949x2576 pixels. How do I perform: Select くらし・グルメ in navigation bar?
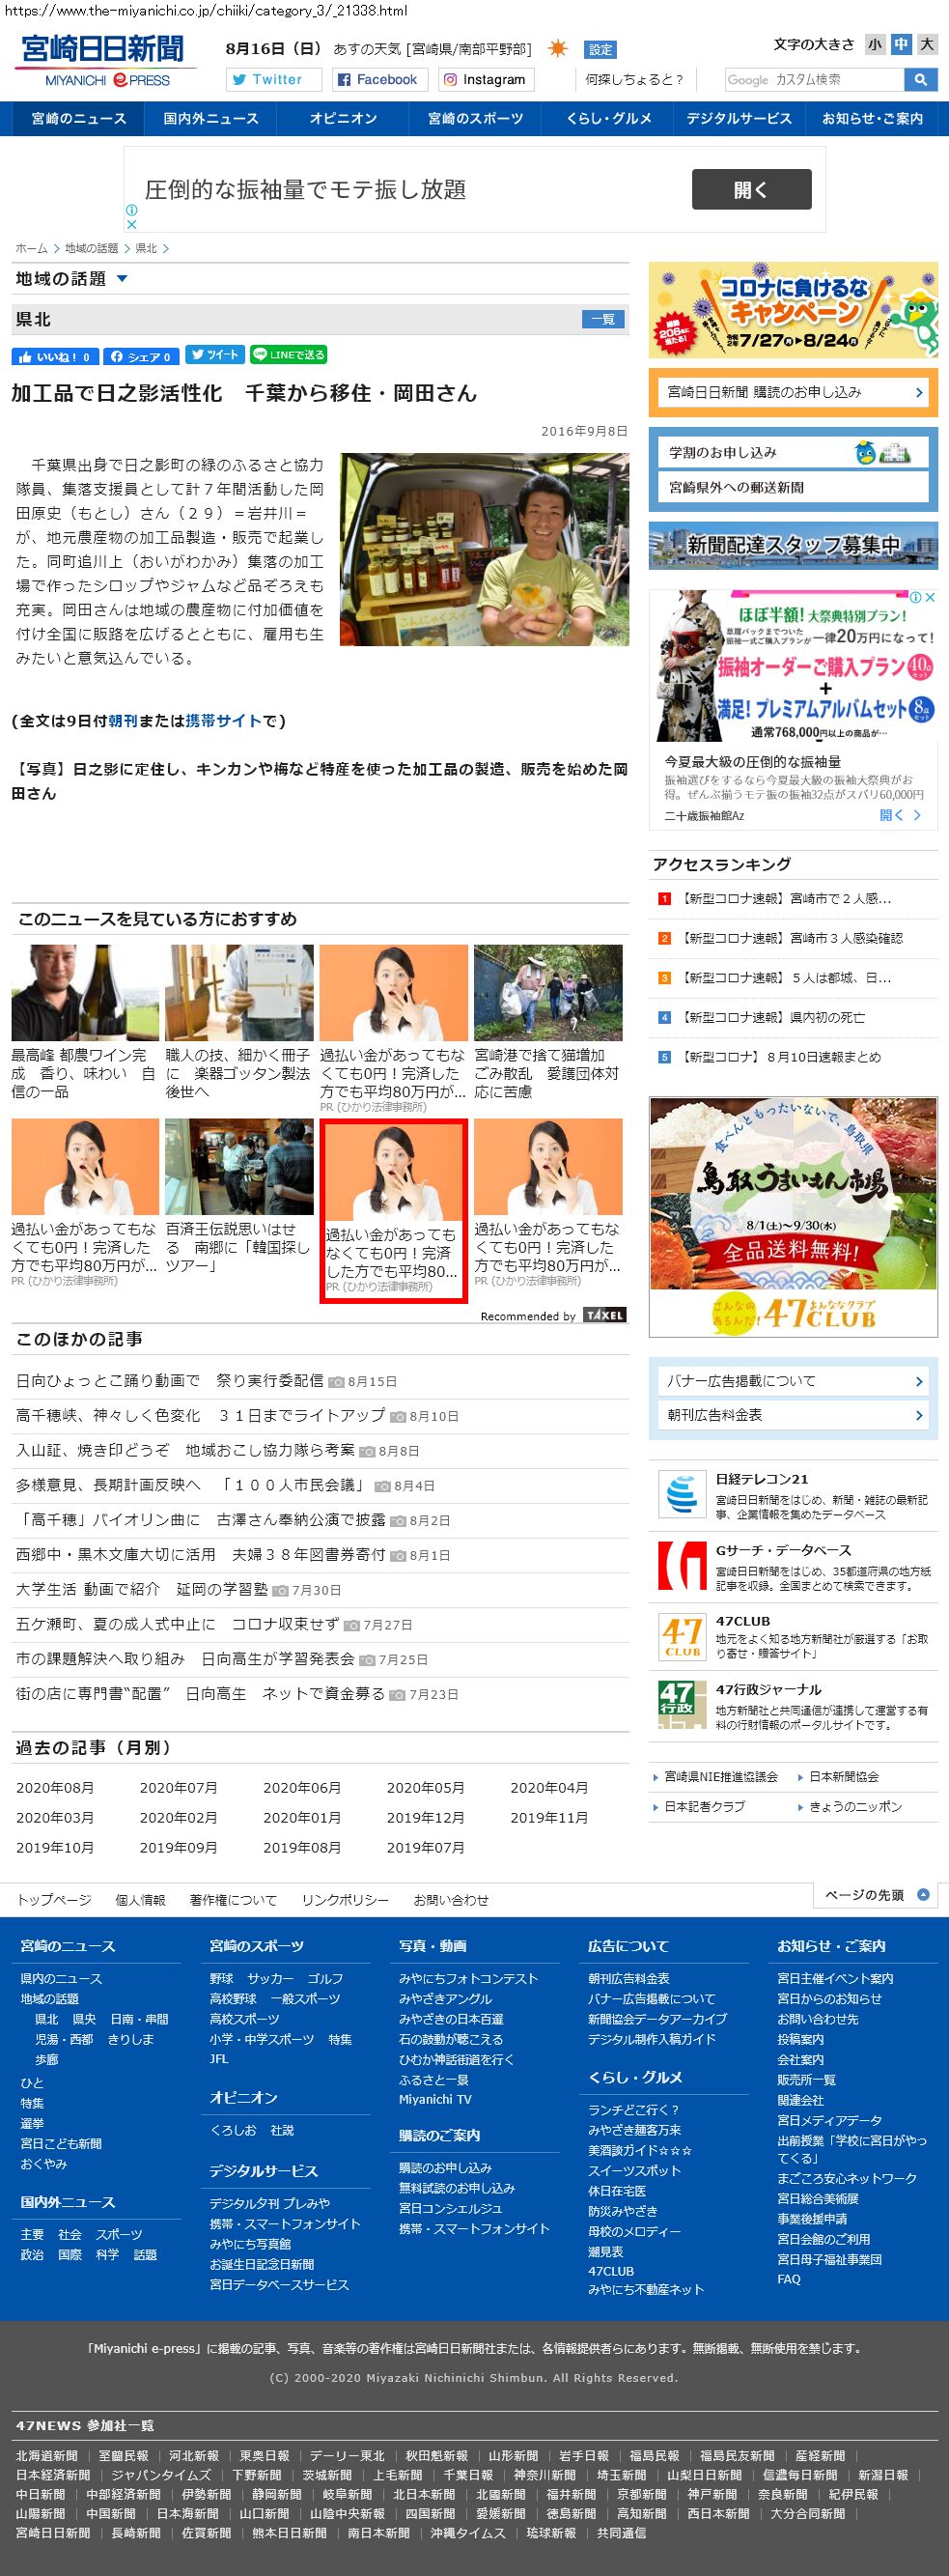coord(608,119)
